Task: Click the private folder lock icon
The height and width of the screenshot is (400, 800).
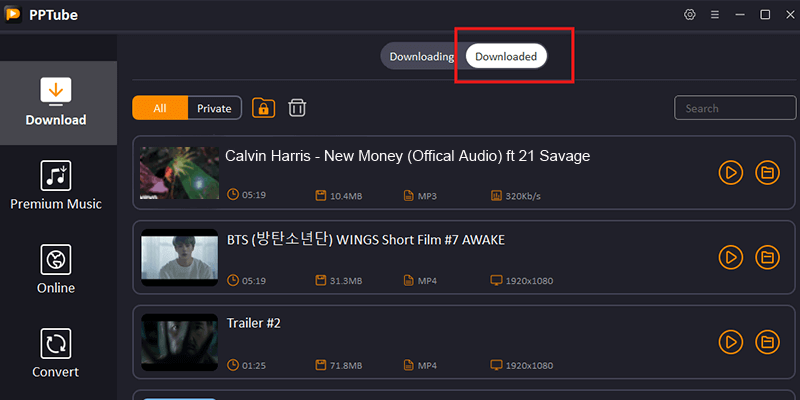Action: point(263,108)
